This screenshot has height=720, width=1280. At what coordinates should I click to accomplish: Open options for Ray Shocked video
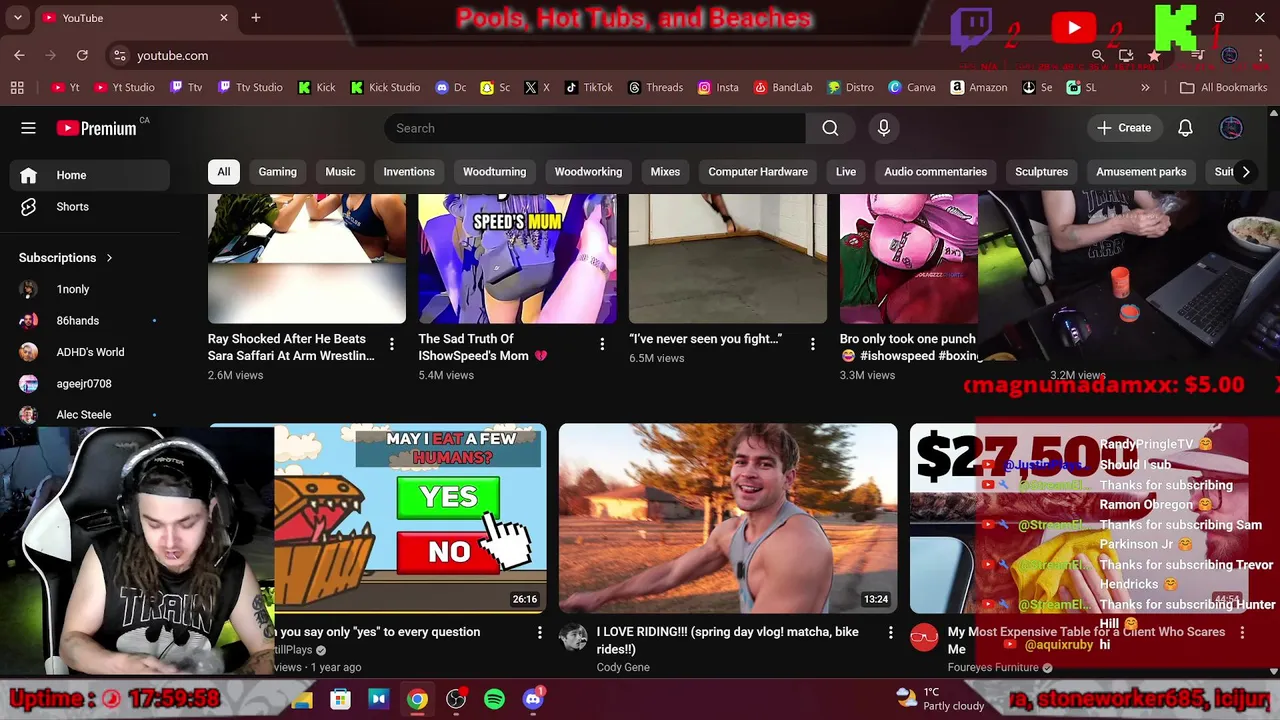(x=391, y=344)
